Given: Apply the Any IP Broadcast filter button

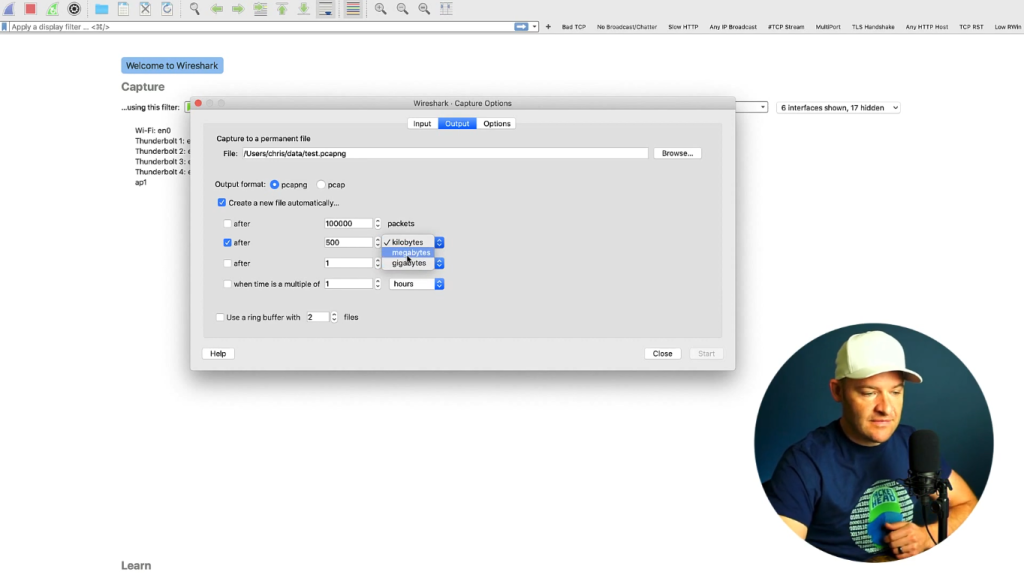Looking at the screenshot, I should pyautogui.click(x=733, y=27).
